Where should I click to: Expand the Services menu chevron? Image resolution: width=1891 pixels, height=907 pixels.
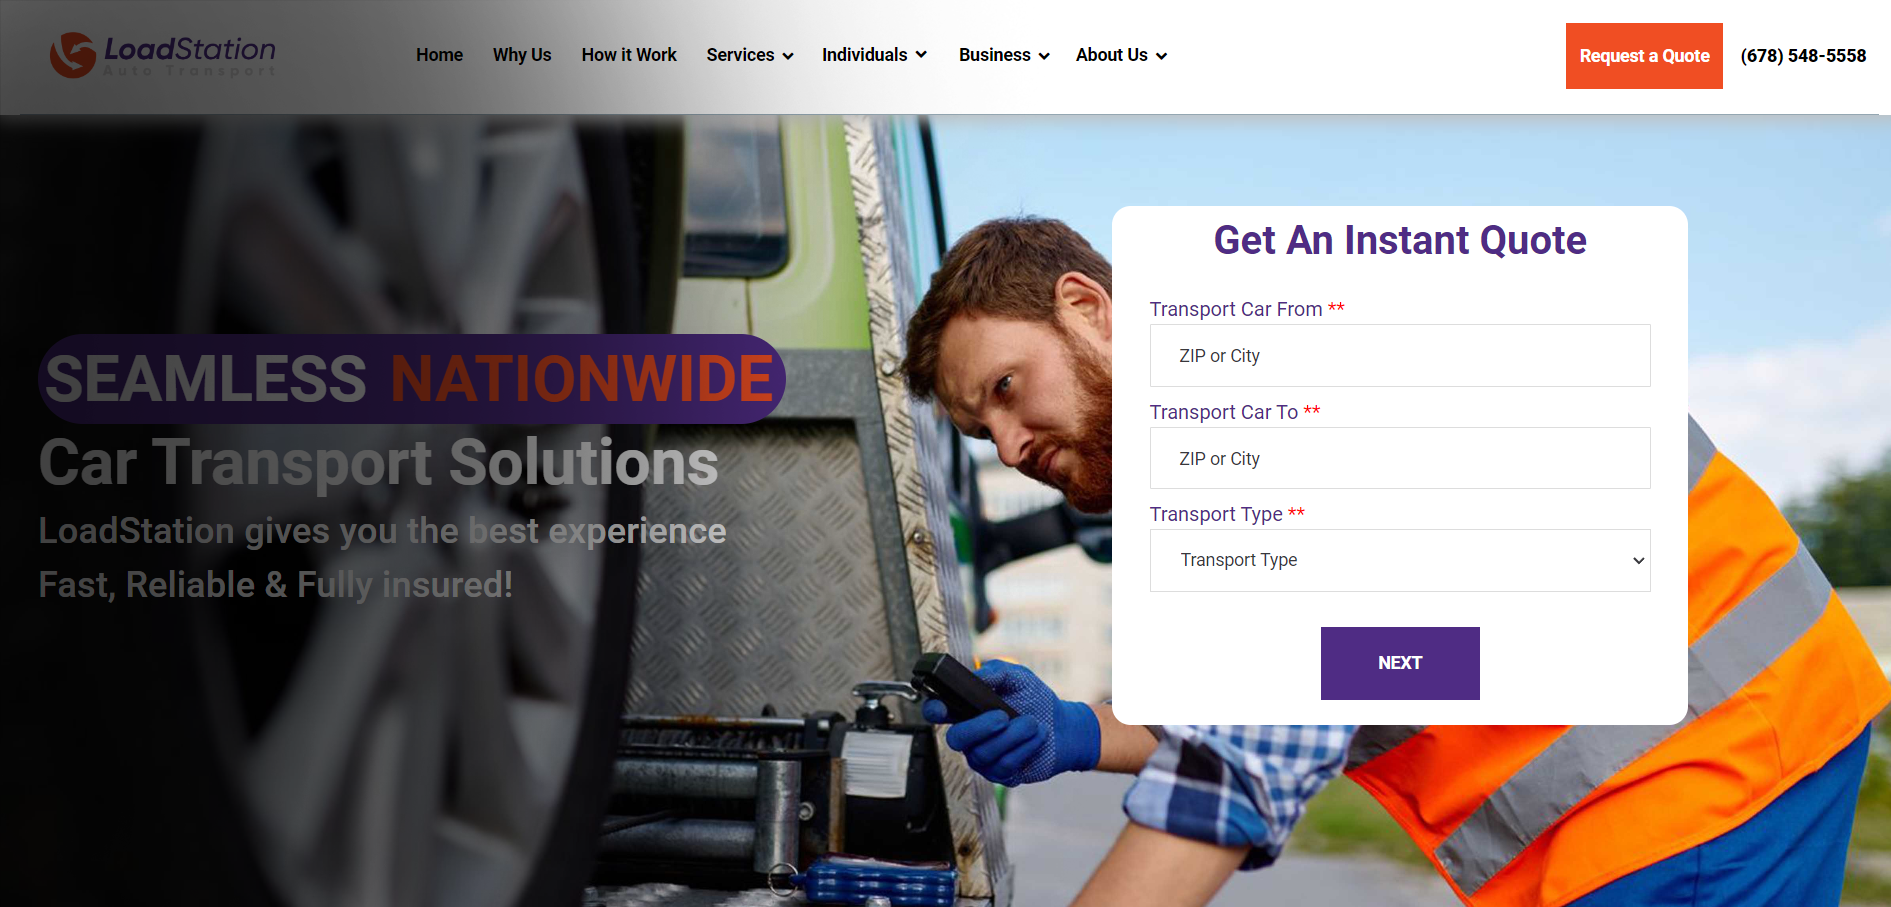pyautogui.click(x=788, y=56)
